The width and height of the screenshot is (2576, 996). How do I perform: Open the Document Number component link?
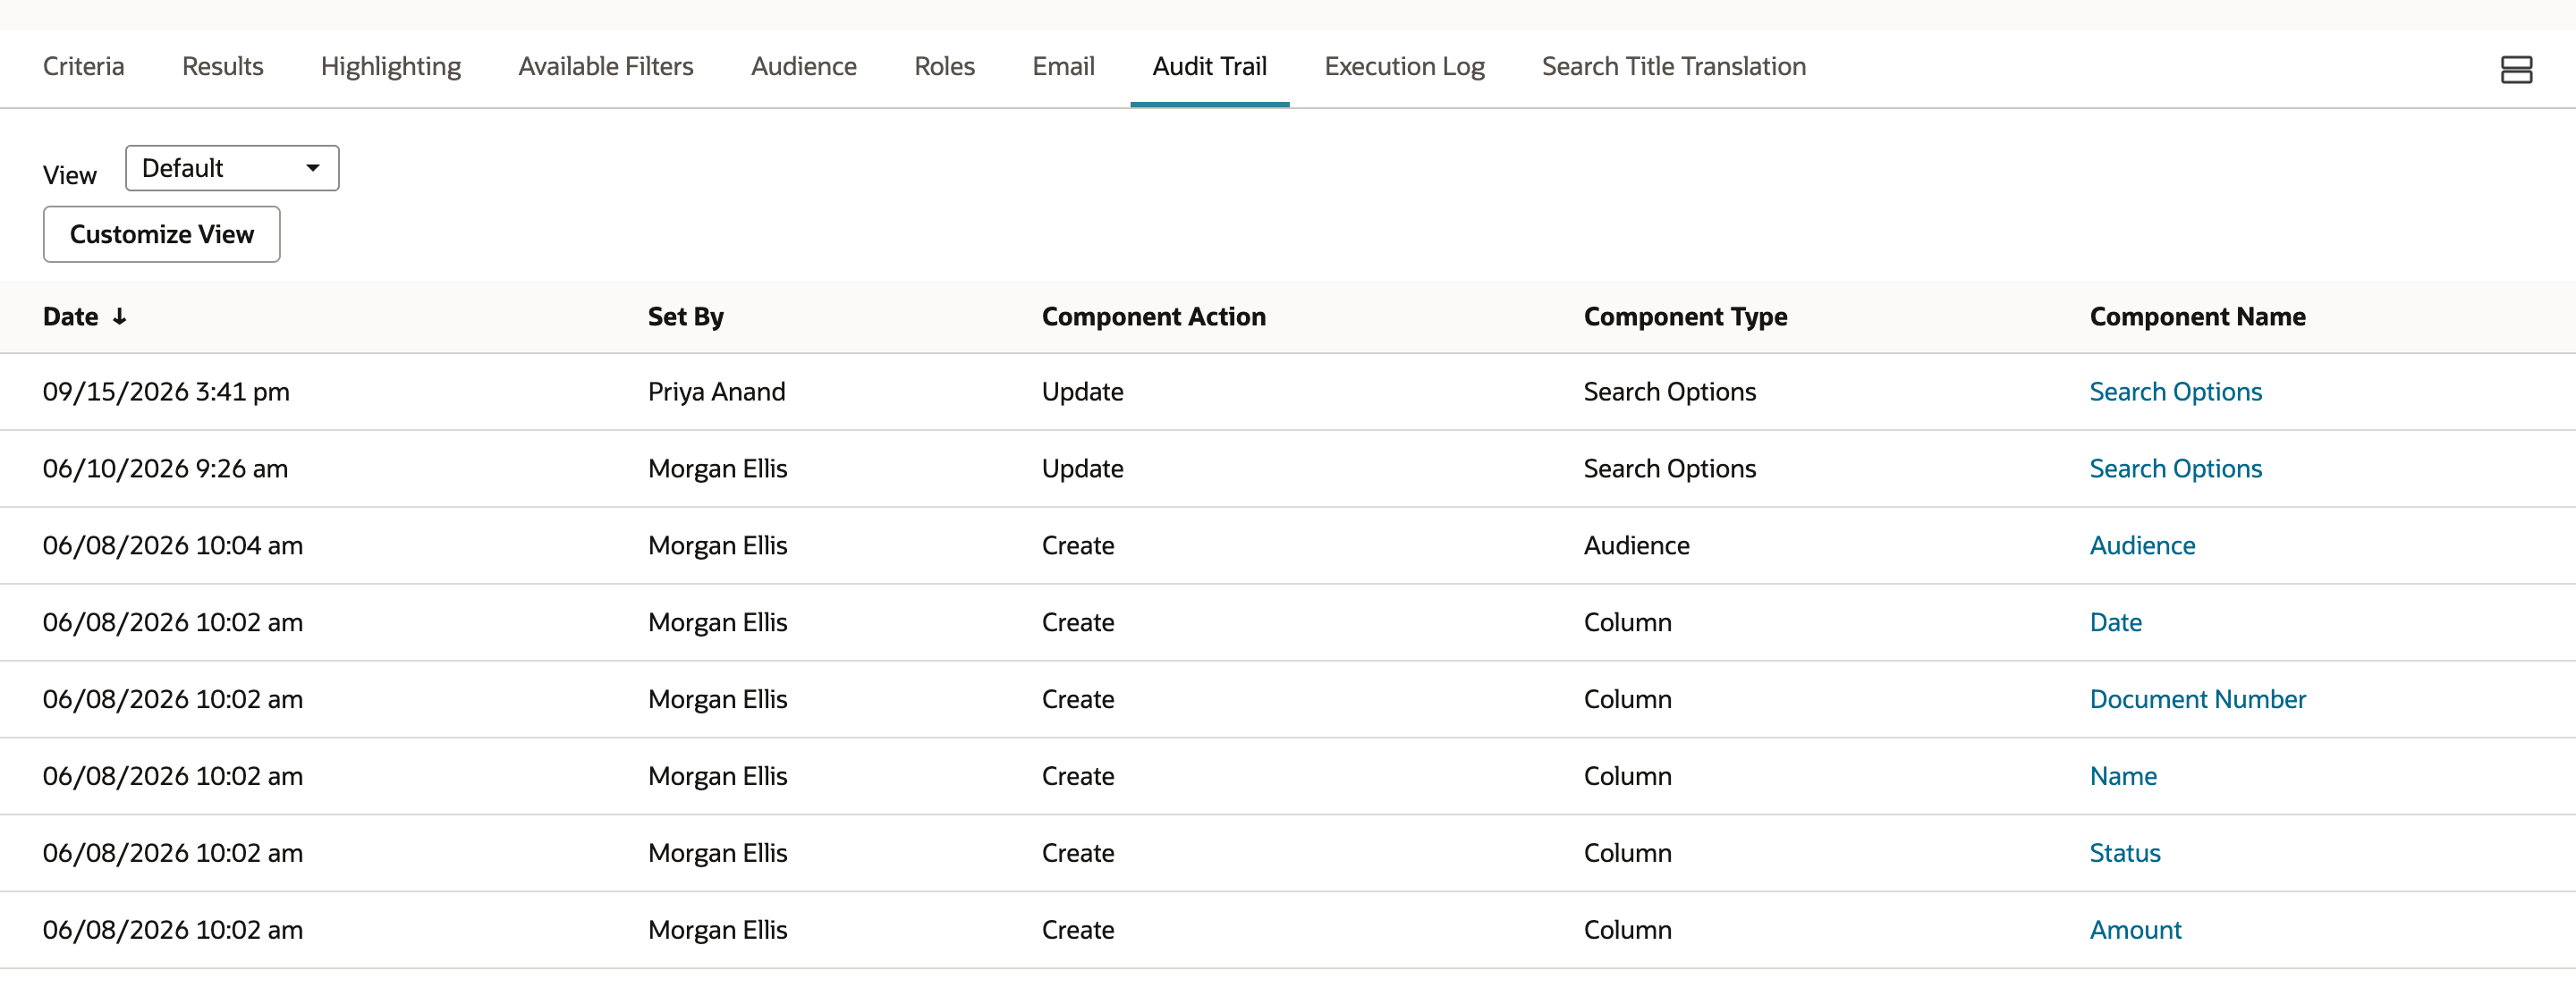[x=2198, y=700]
